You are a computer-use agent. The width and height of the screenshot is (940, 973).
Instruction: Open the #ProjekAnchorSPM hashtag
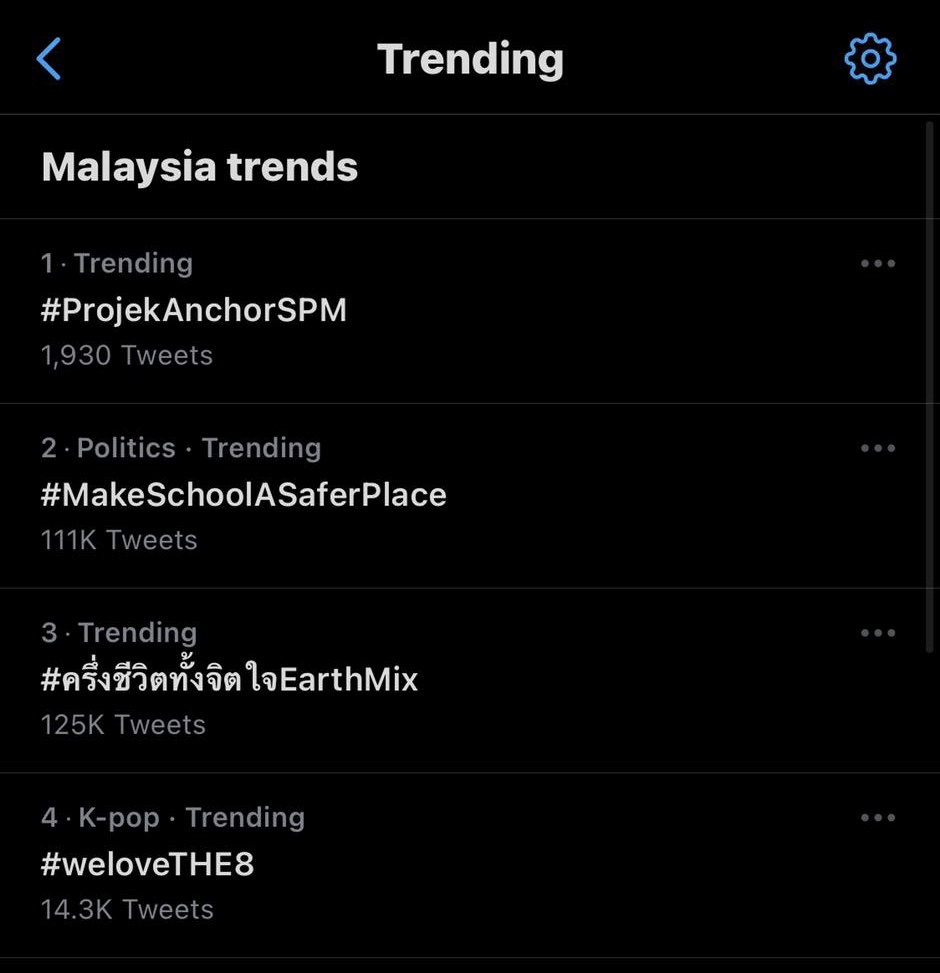tap(194, 310)
